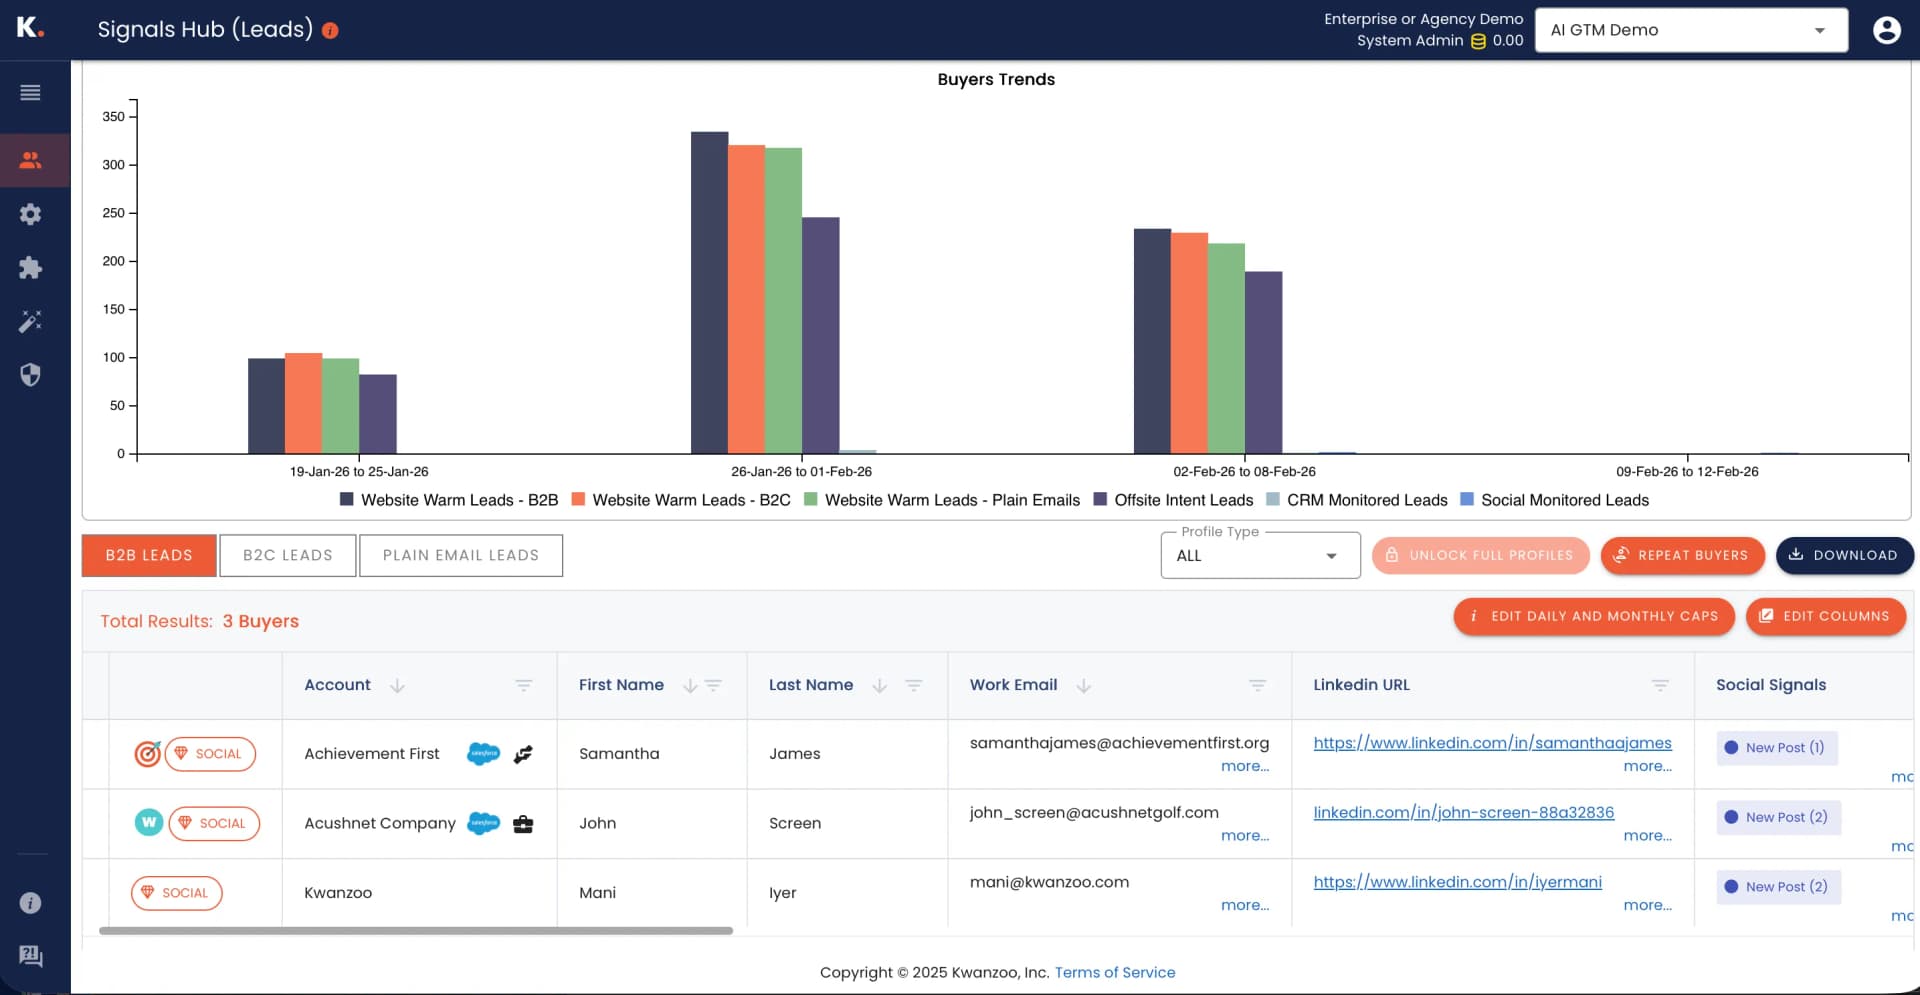Viewport: 1920px width, 995px height.
Task: Sort by the First Name column arrow
Action: [x=690, y=686]
